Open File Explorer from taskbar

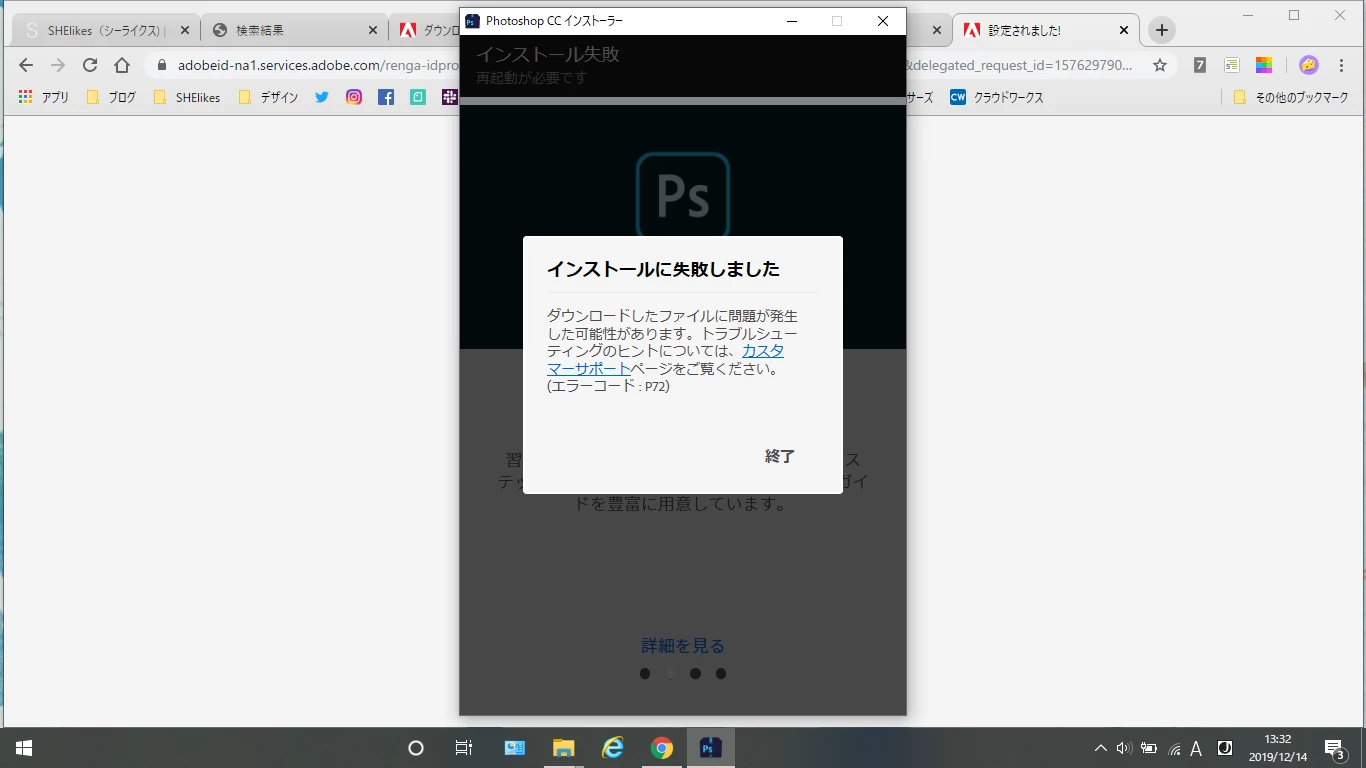(564, 748)
